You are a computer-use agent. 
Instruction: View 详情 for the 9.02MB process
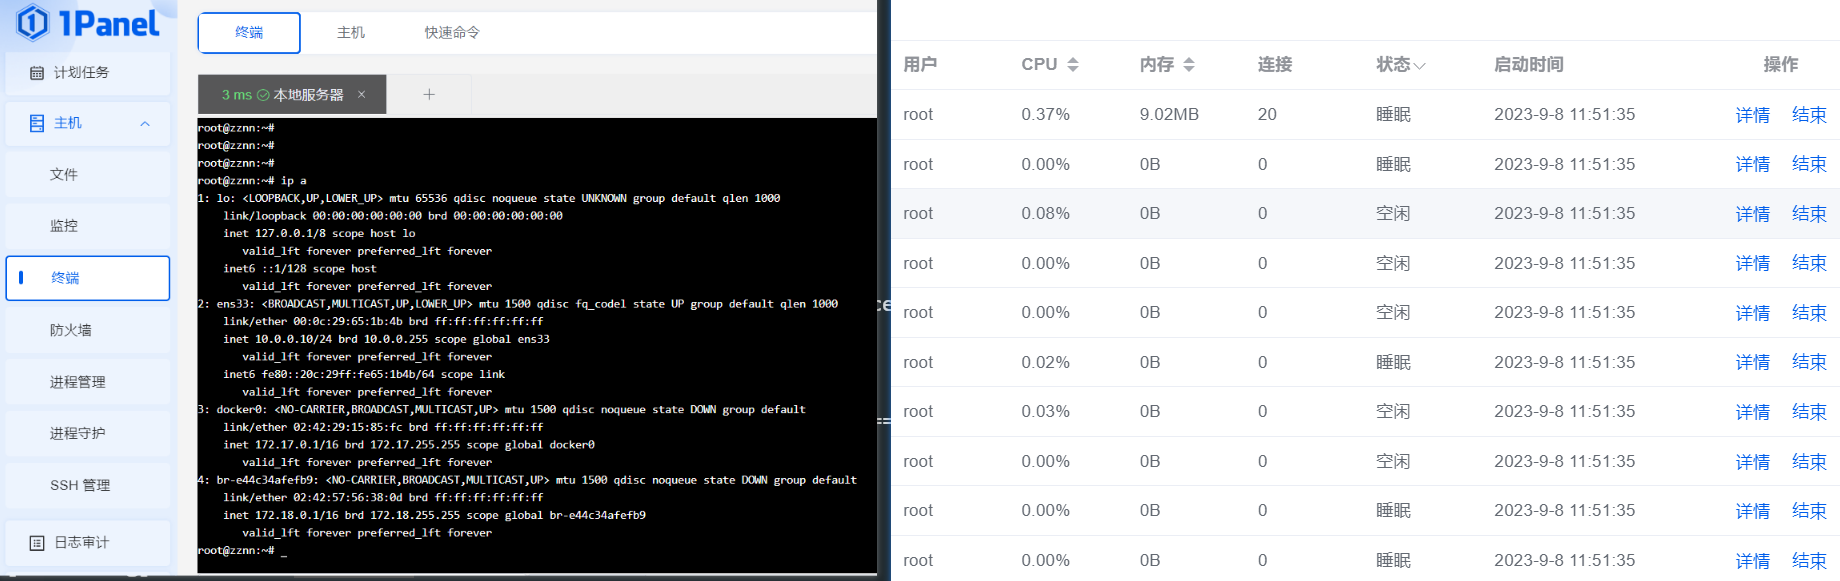pyautogui.click(x=1752, y=115)
